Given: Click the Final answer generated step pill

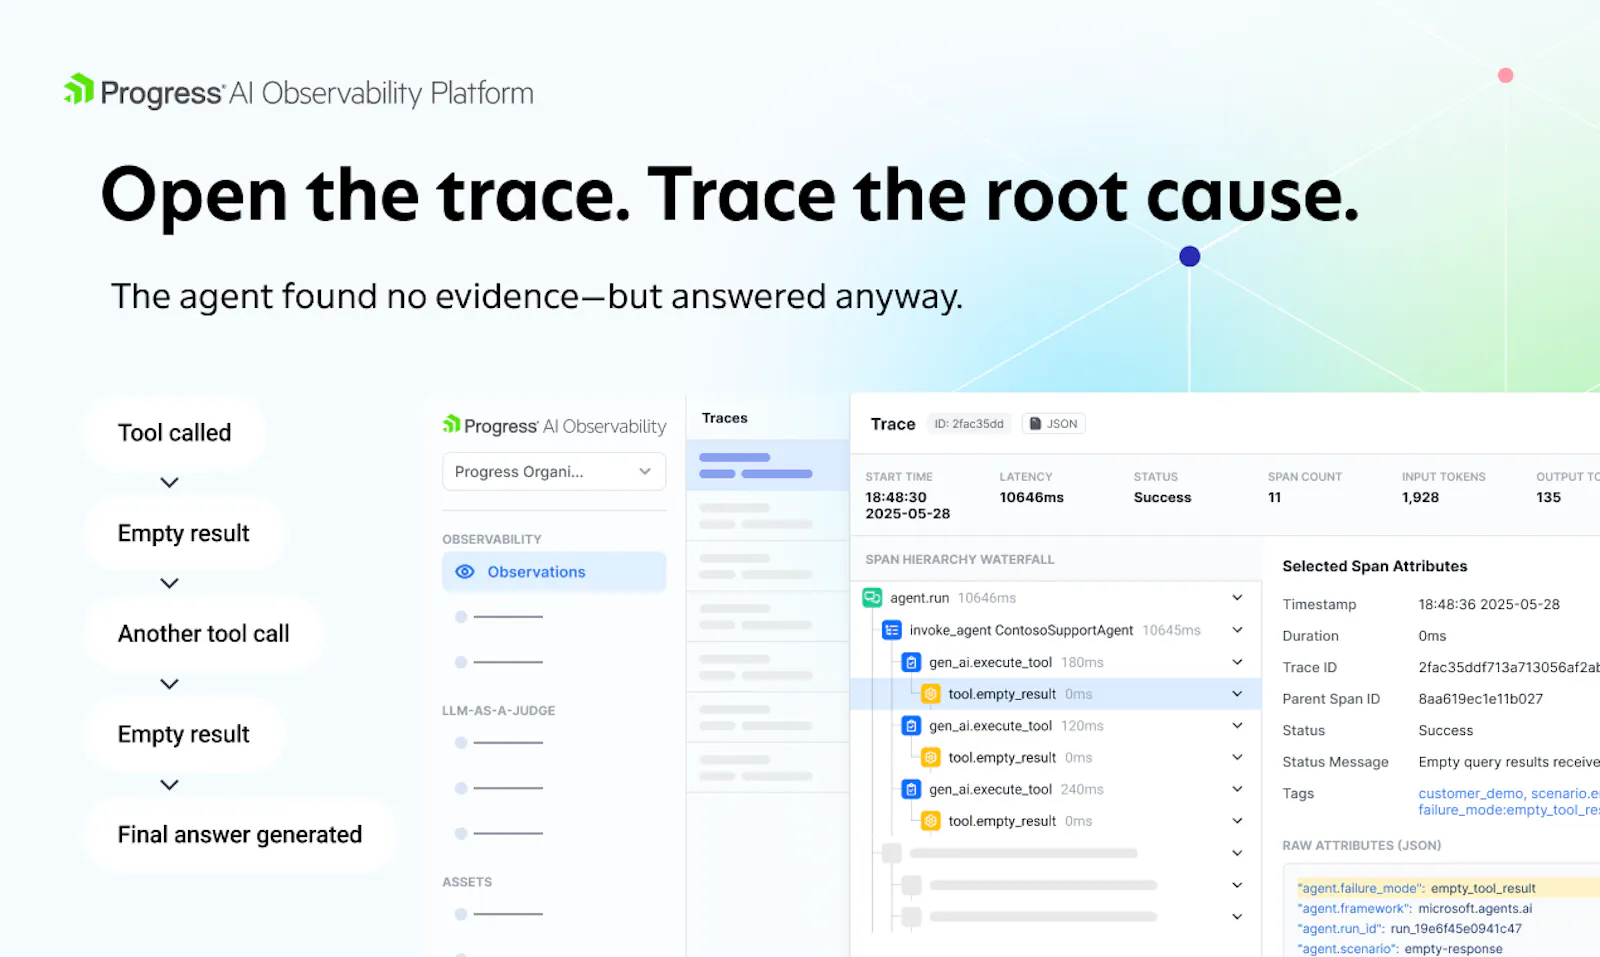Looking at the screenshot, I should click(240, 835).
